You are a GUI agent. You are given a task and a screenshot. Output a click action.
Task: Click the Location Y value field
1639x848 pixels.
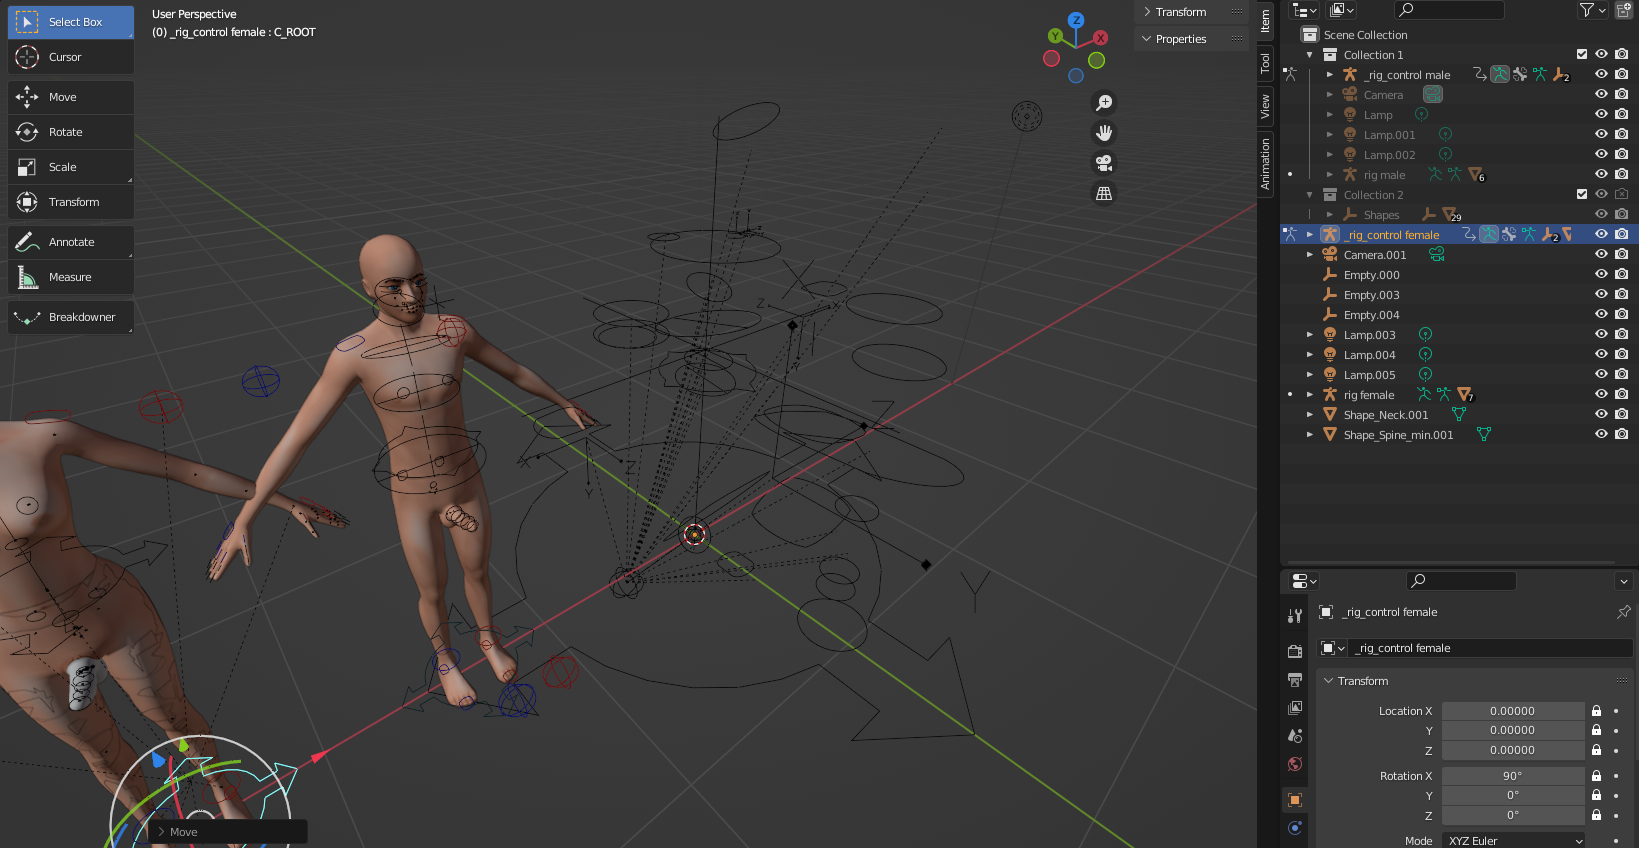(1513, 730)
